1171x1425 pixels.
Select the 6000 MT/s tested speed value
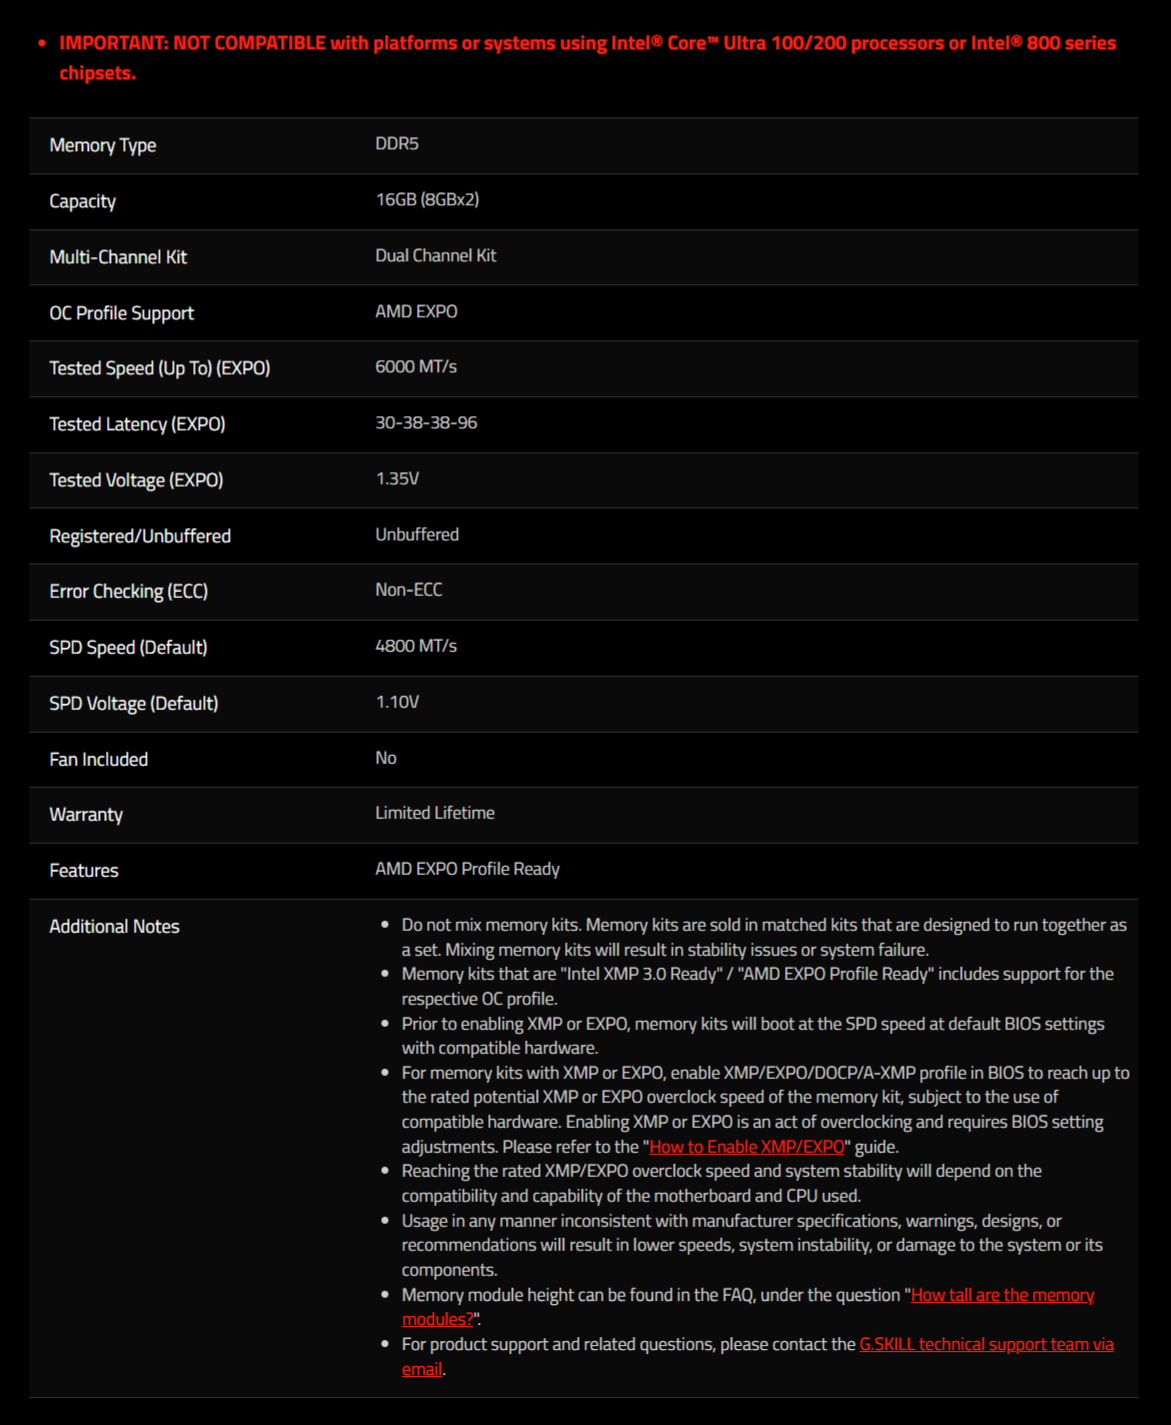[416, 367]
